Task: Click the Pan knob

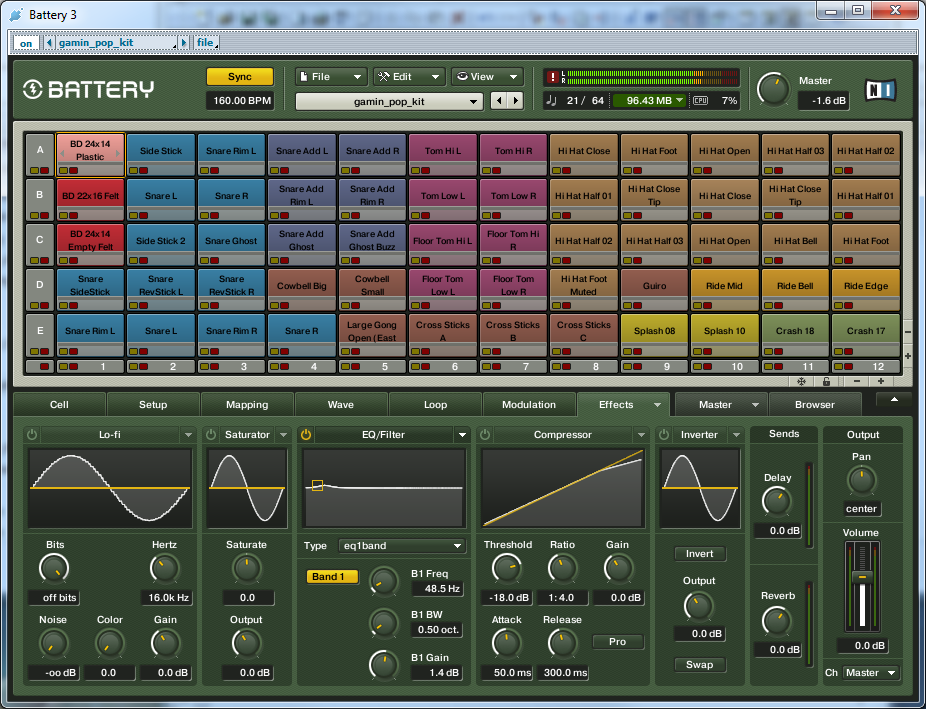Action: pos(861,480)
